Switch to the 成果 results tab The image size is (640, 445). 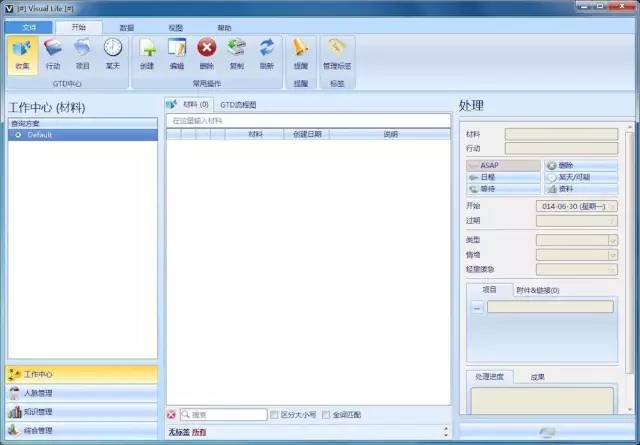[x=538, y=377]
